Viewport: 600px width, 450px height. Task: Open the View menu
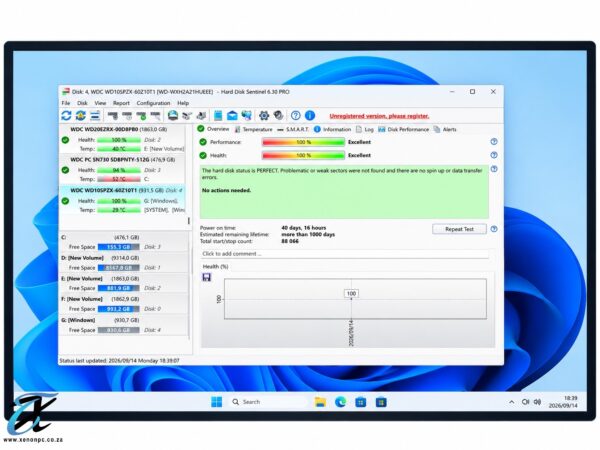coord(100,103)
